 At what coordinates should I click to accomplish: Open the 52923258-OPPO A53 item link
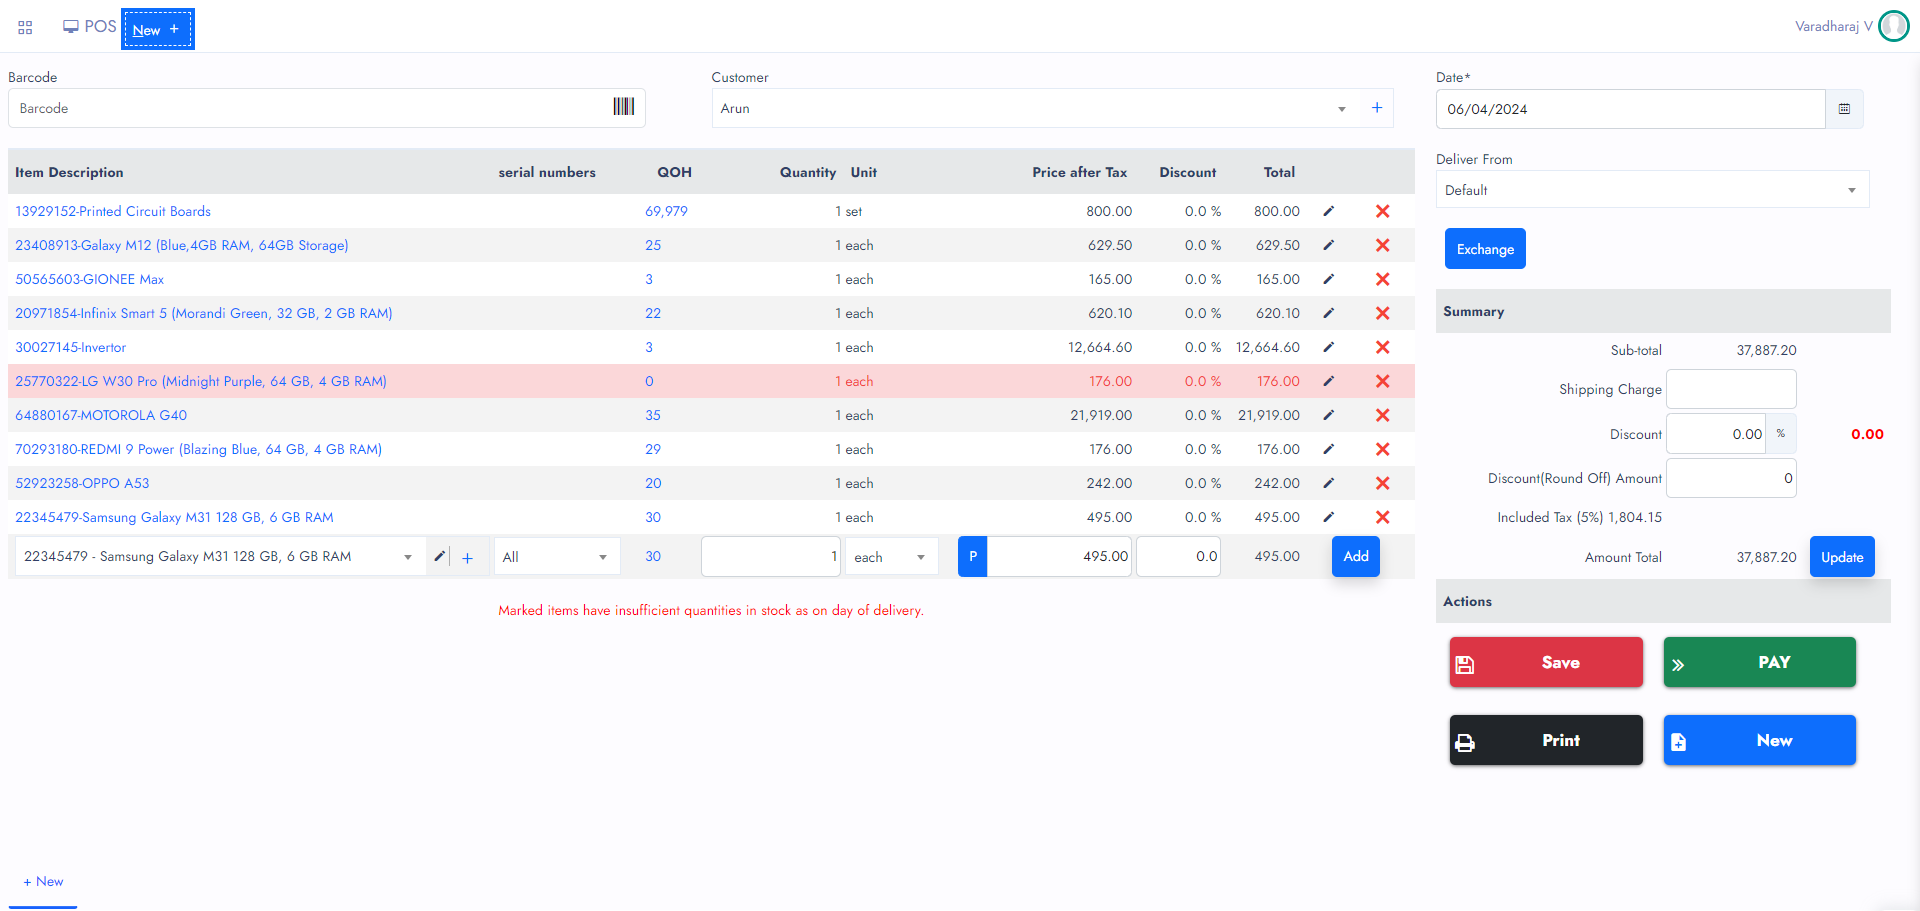pyautogui.click(x=82, y=483)
